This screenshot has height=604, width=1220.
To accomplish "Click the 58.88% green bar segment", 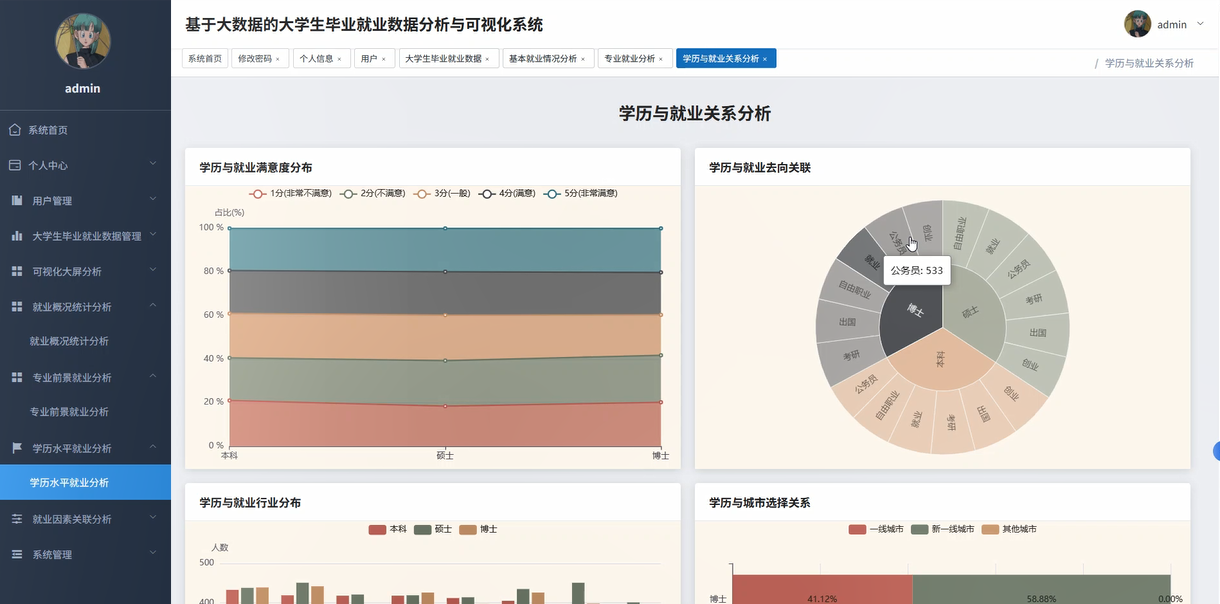I will click(1041, 589).
